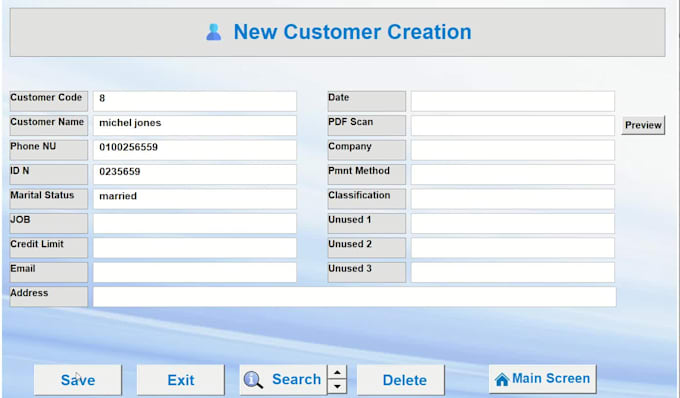Select the Customer Name field
The width and height of the screenshot is (680, 398).
tap(195, 125)
